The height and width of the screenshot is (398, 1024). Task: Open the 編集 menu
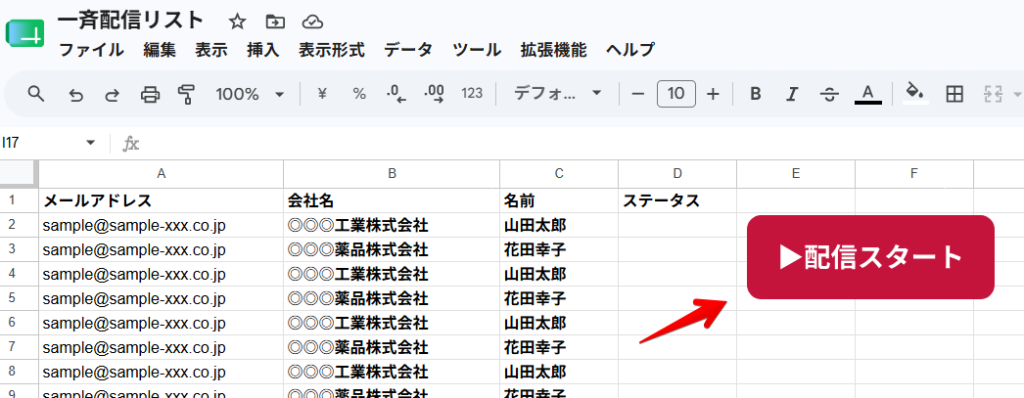[160, 50]
